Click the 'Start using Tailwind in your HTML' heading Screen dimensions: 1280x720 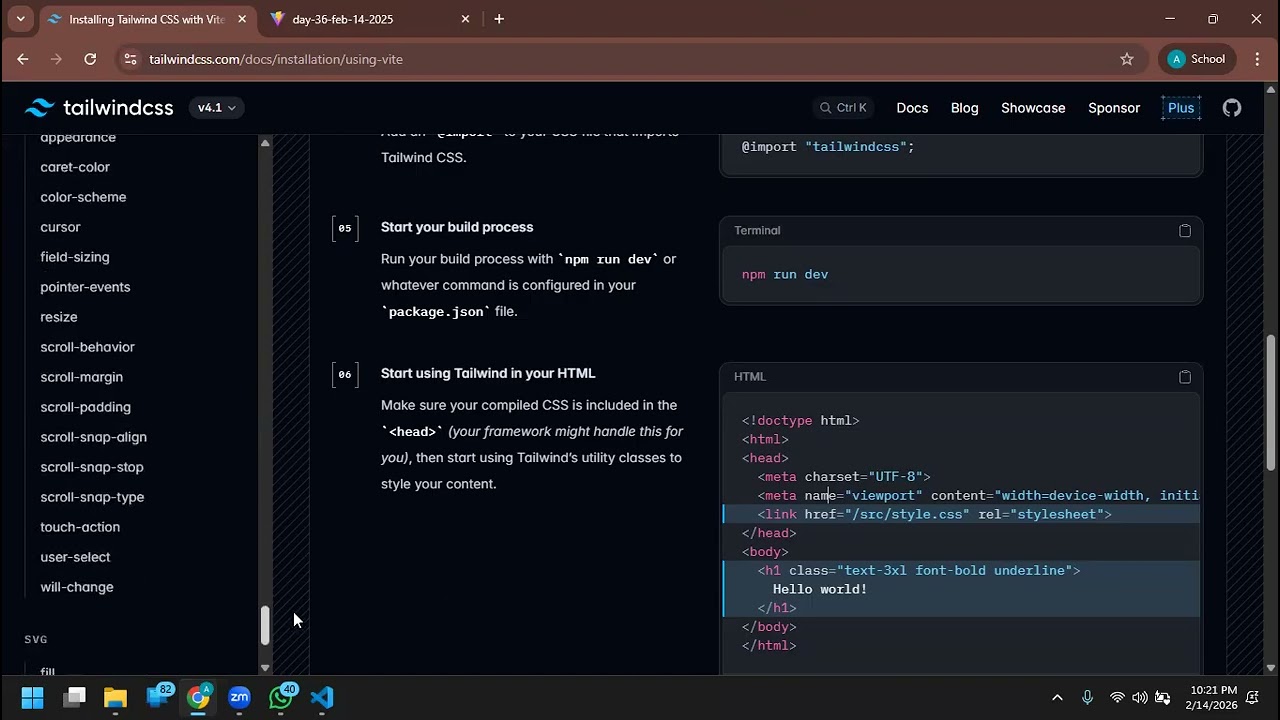click(x=488, y=373)
